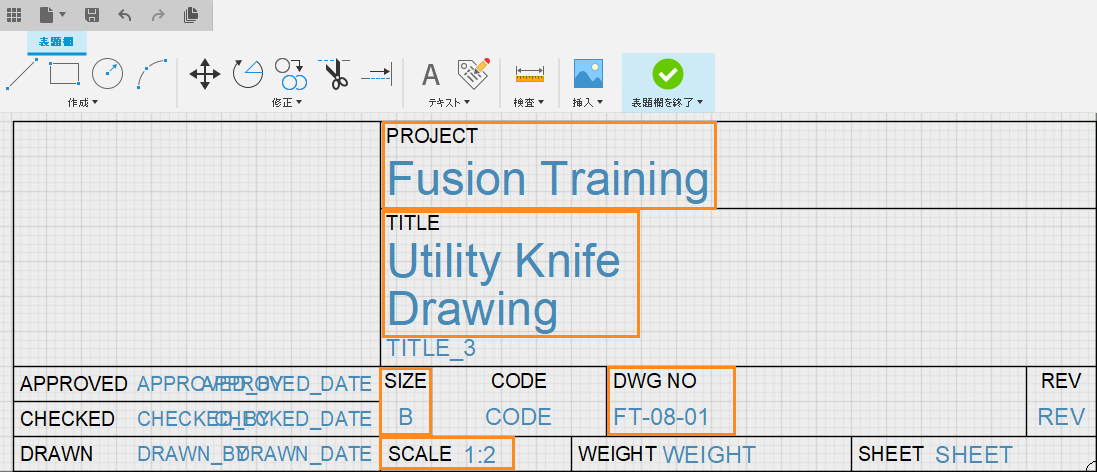Select the Arc tool
The width and height of the screenshot is (1097, 472).
pos(151,74)
